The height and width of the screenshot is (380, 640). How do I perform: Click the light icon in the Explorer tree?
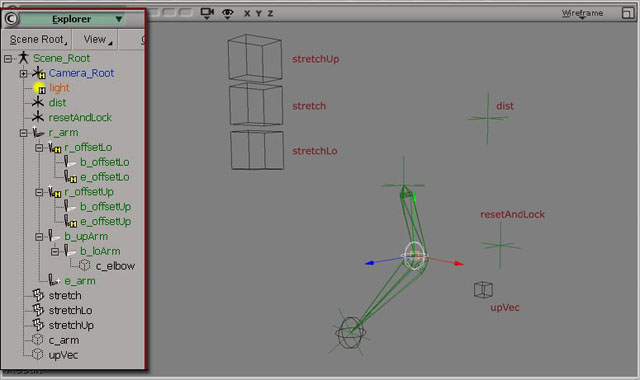click(x=40, y=88)
